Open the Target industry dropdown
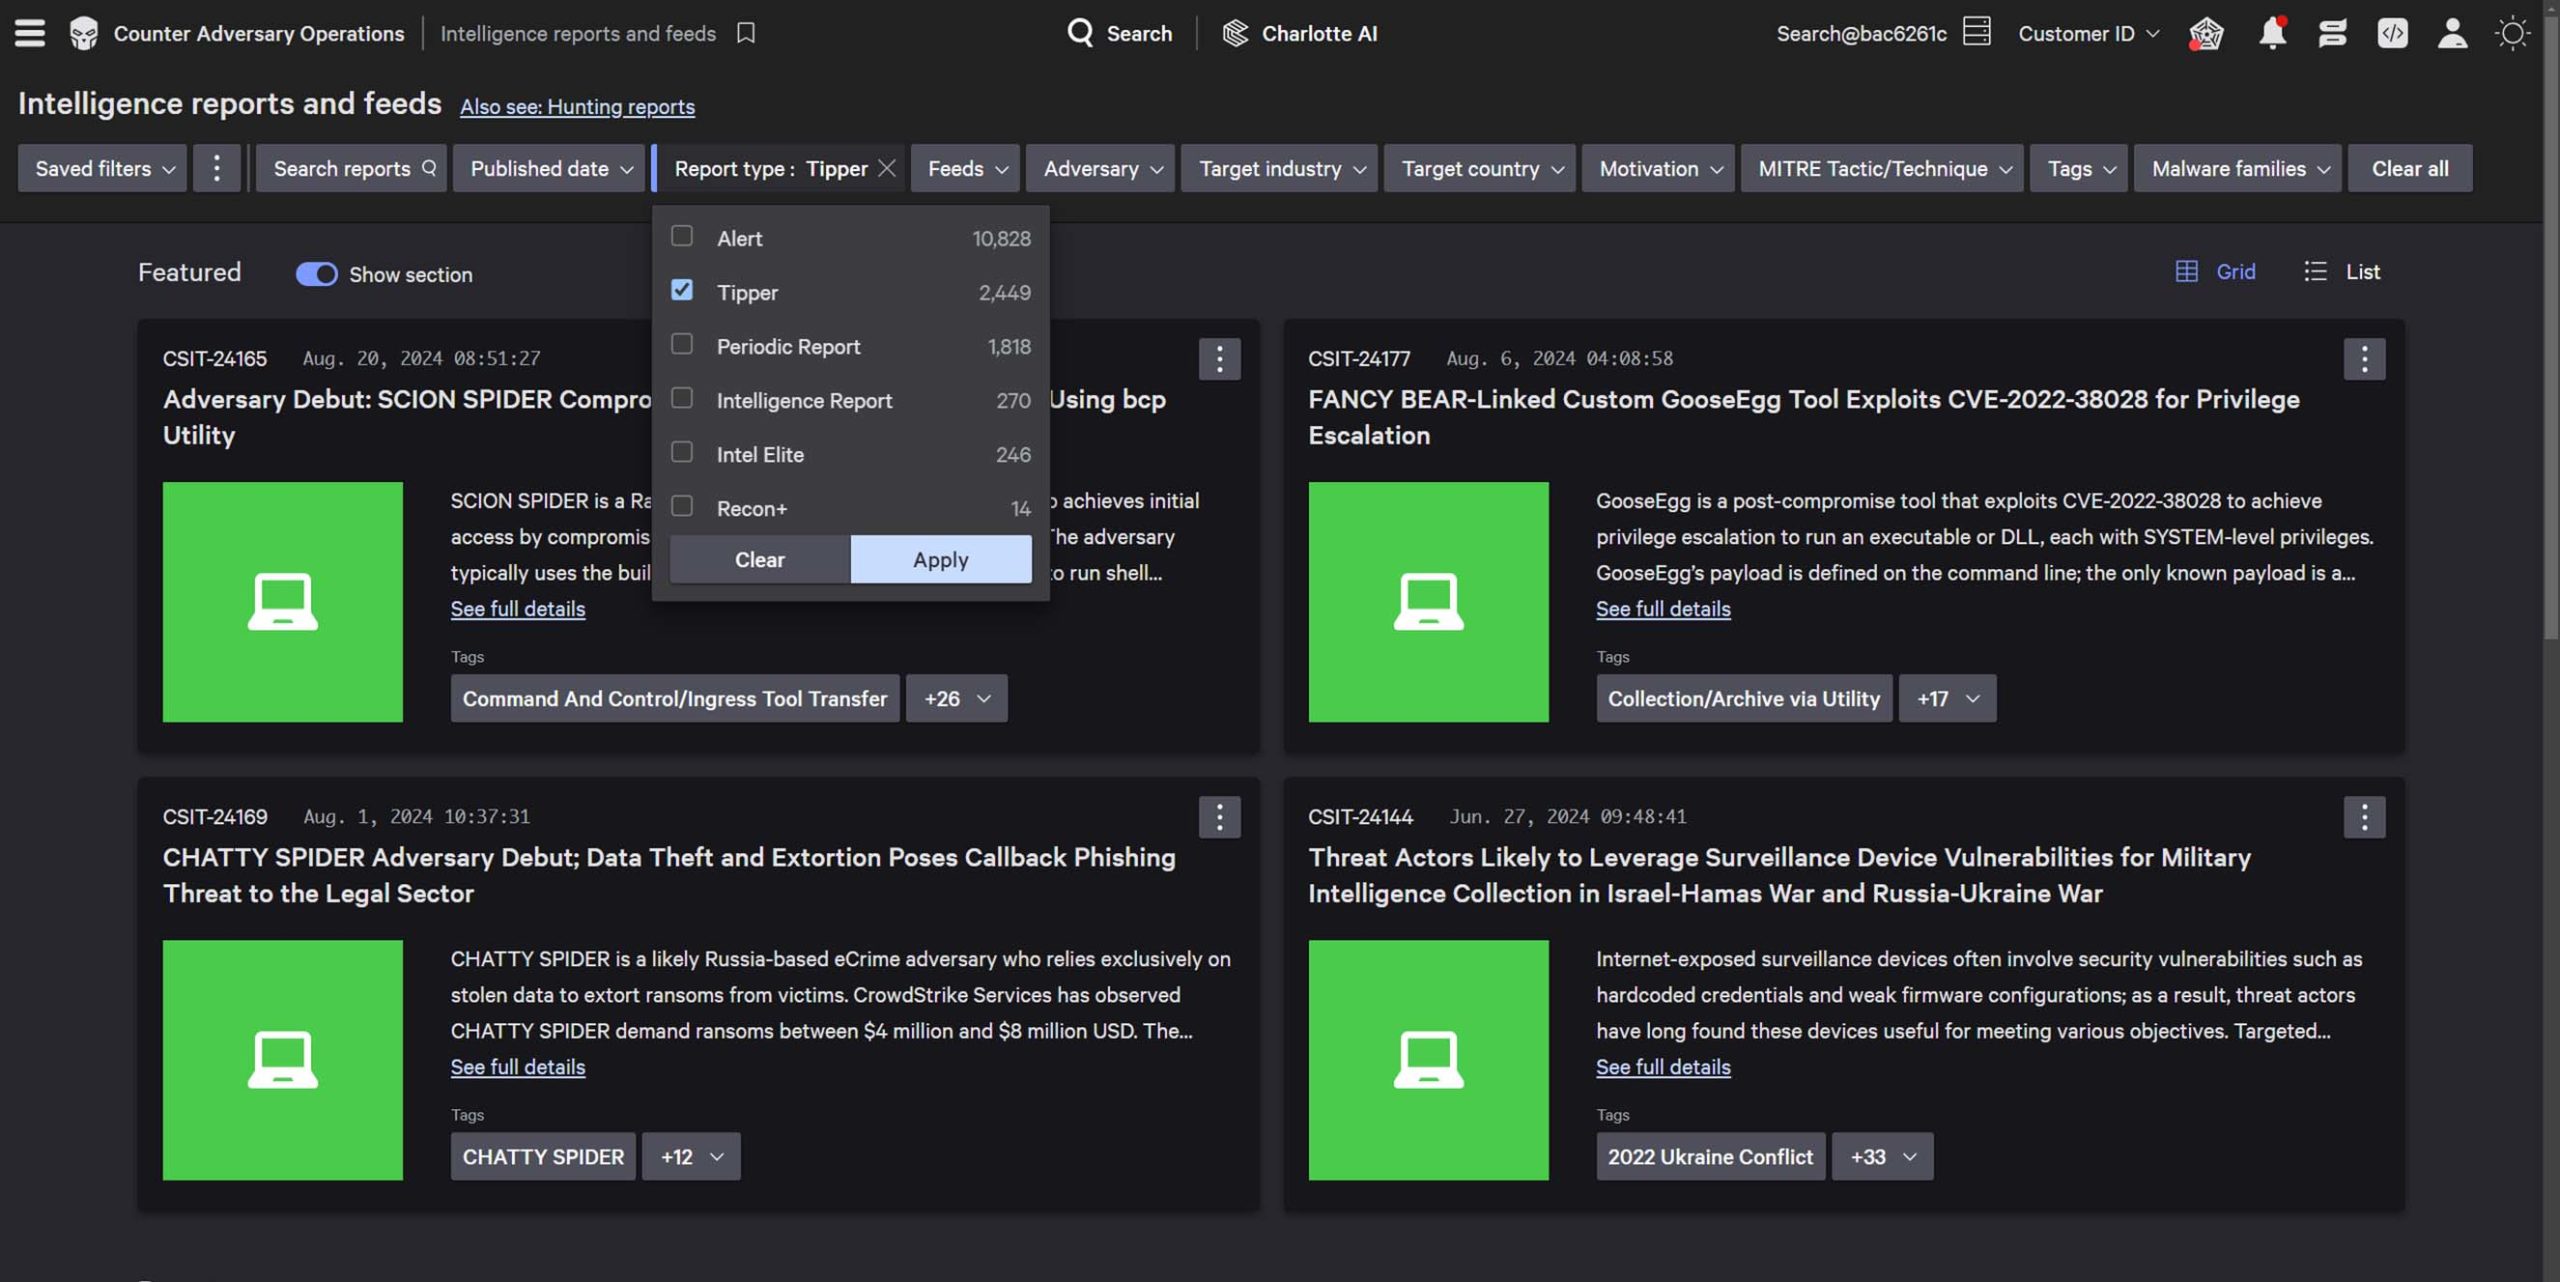 coord(1279,168)
